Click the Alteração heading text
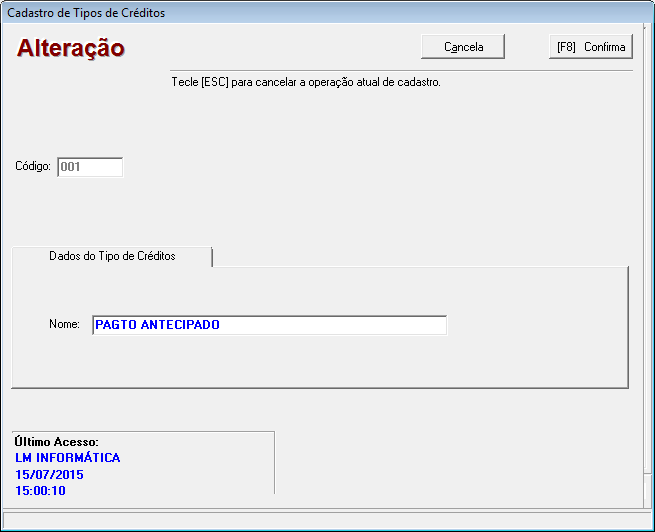The image size is (655, 532). pyautogui.click(x=70, y=48)
